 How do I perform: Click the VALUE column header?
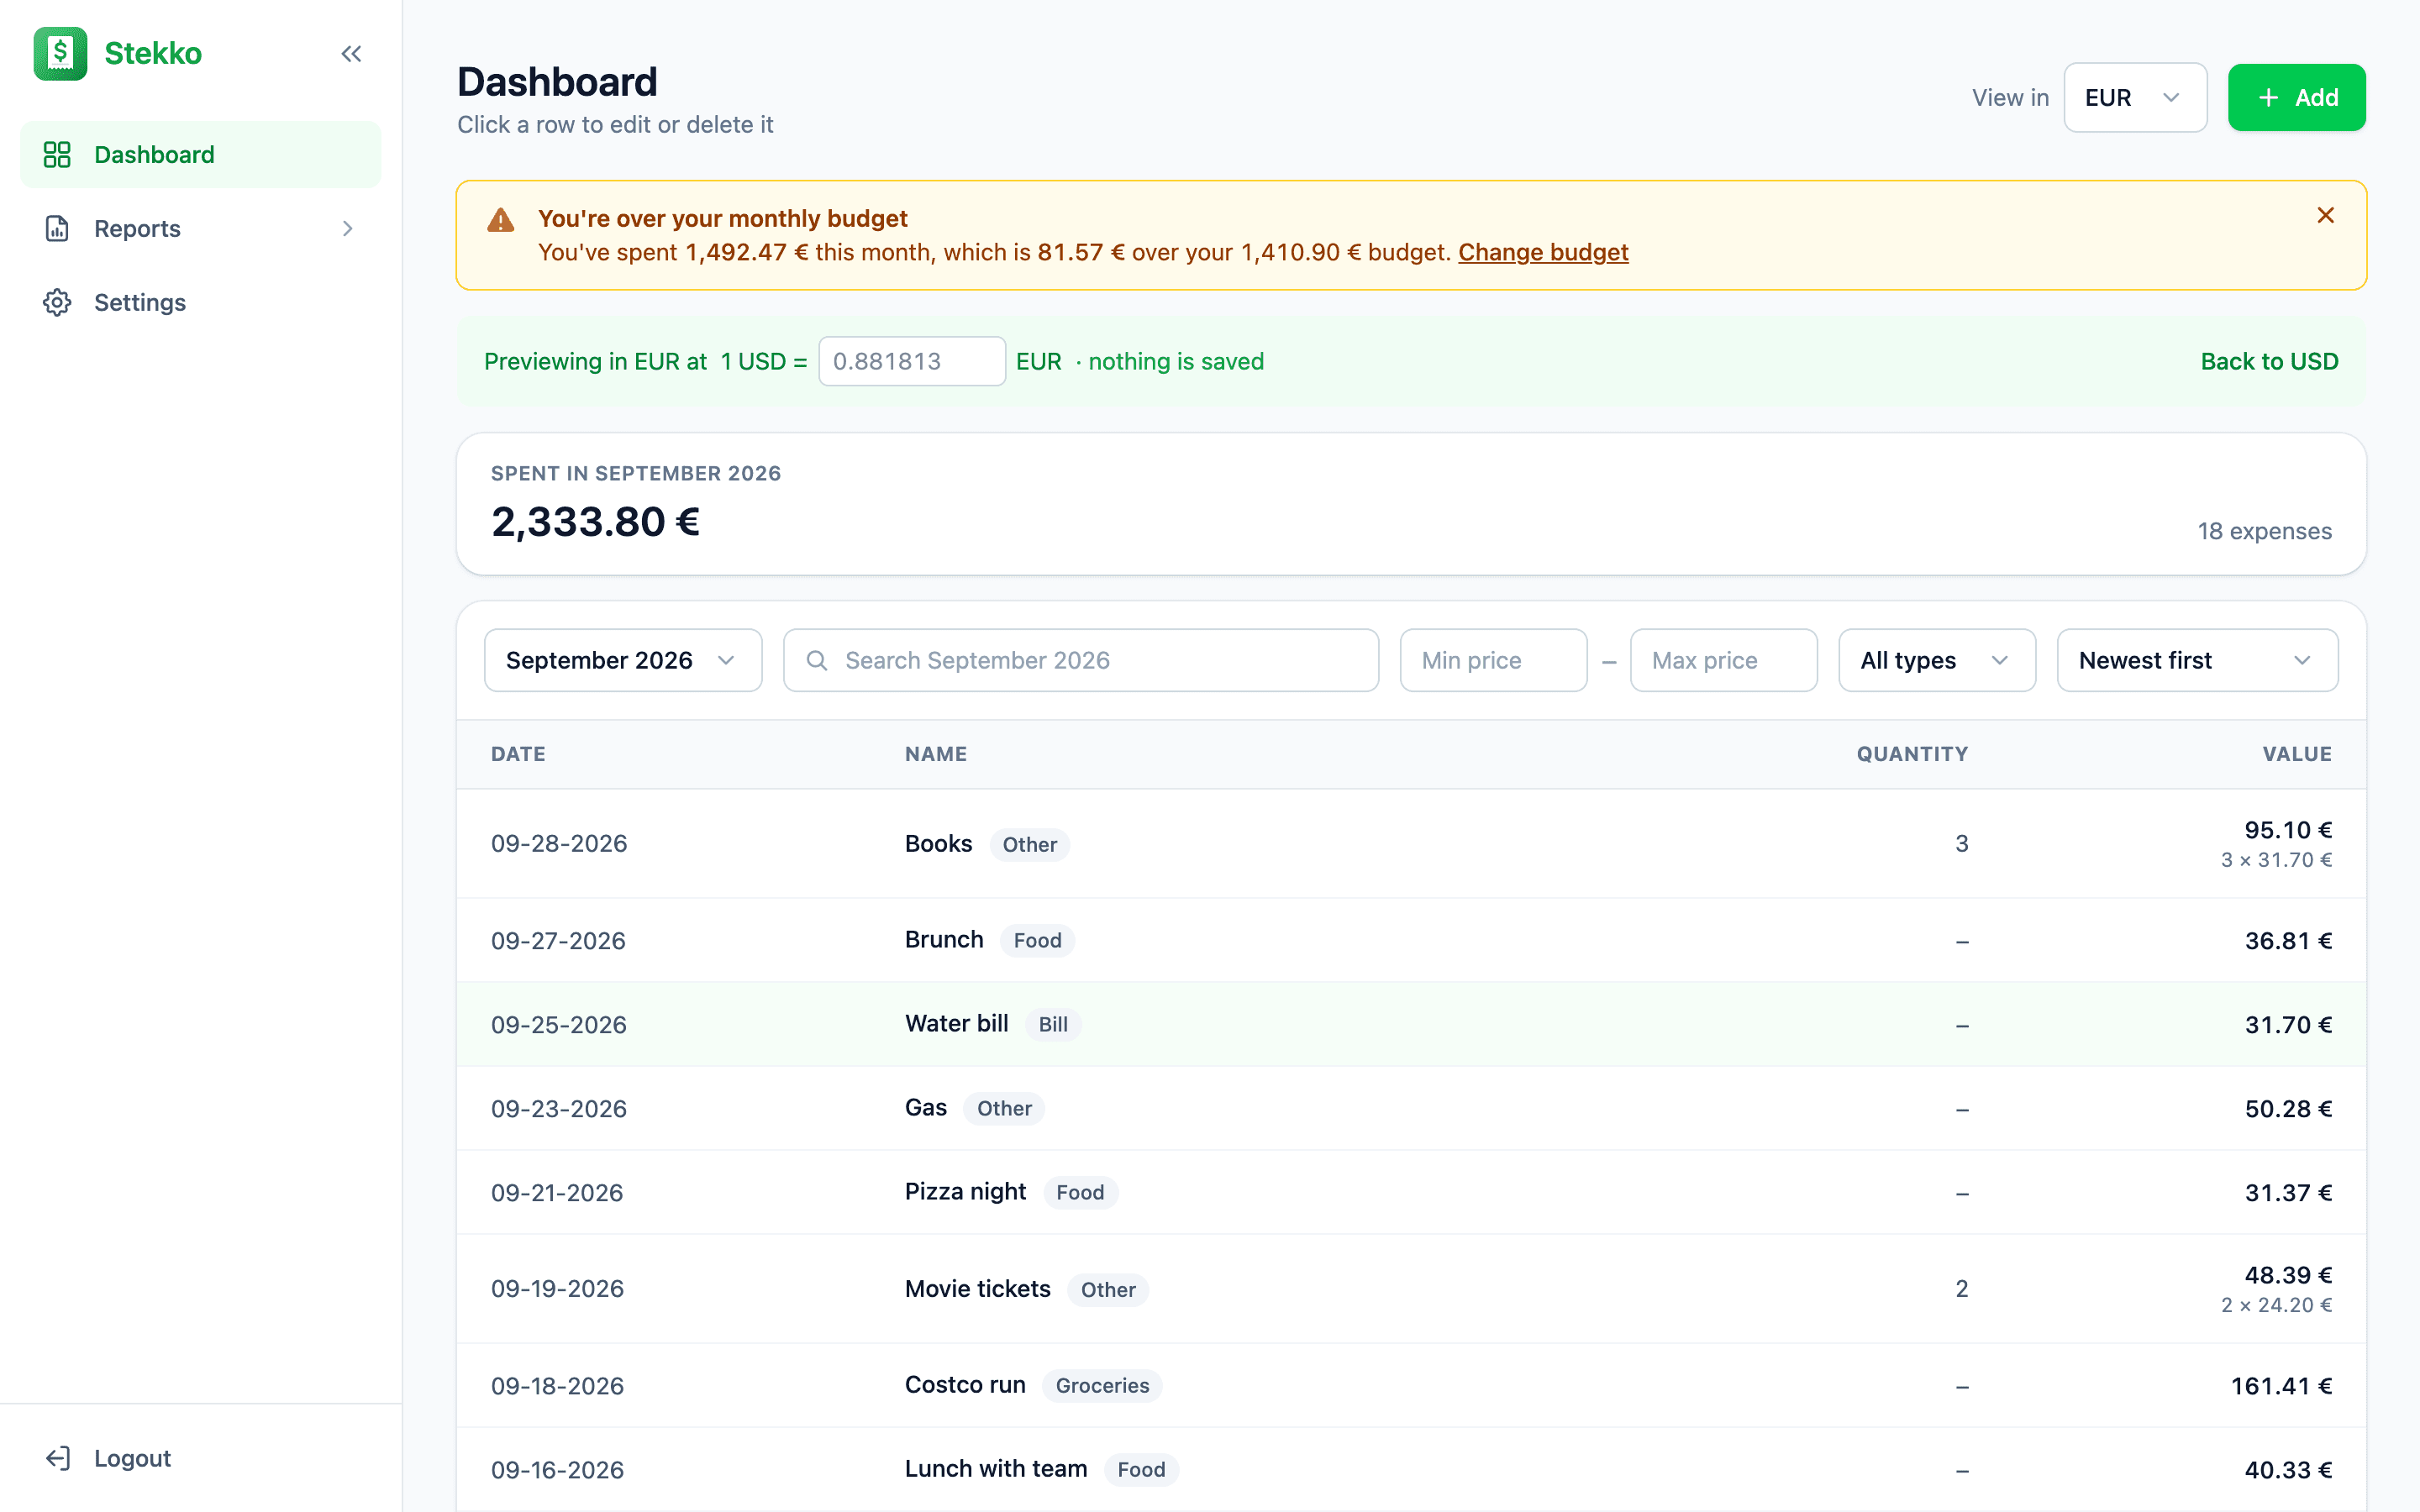[x=2297, y=754]
